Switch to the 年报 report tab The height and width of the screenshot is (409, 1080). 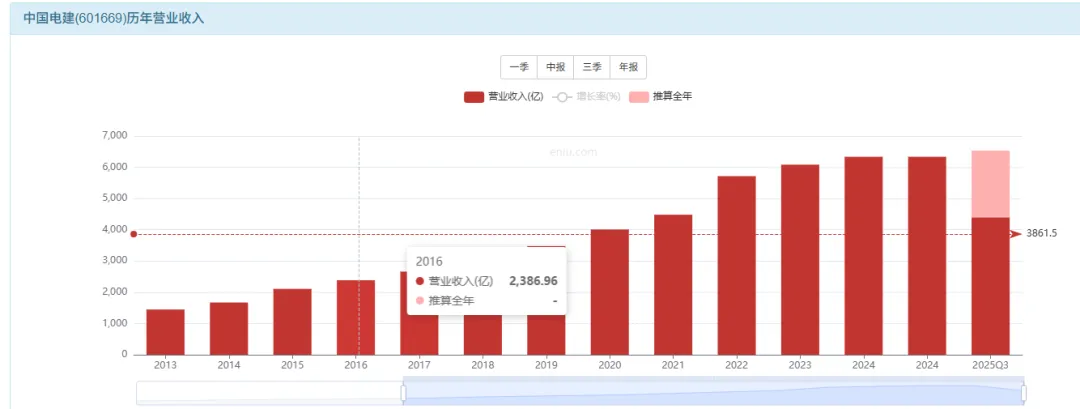tap(628, 67)
